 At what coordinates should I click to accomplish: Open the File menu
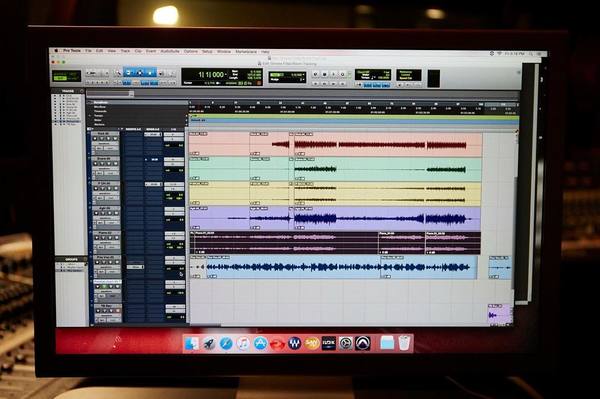(88, 50)
